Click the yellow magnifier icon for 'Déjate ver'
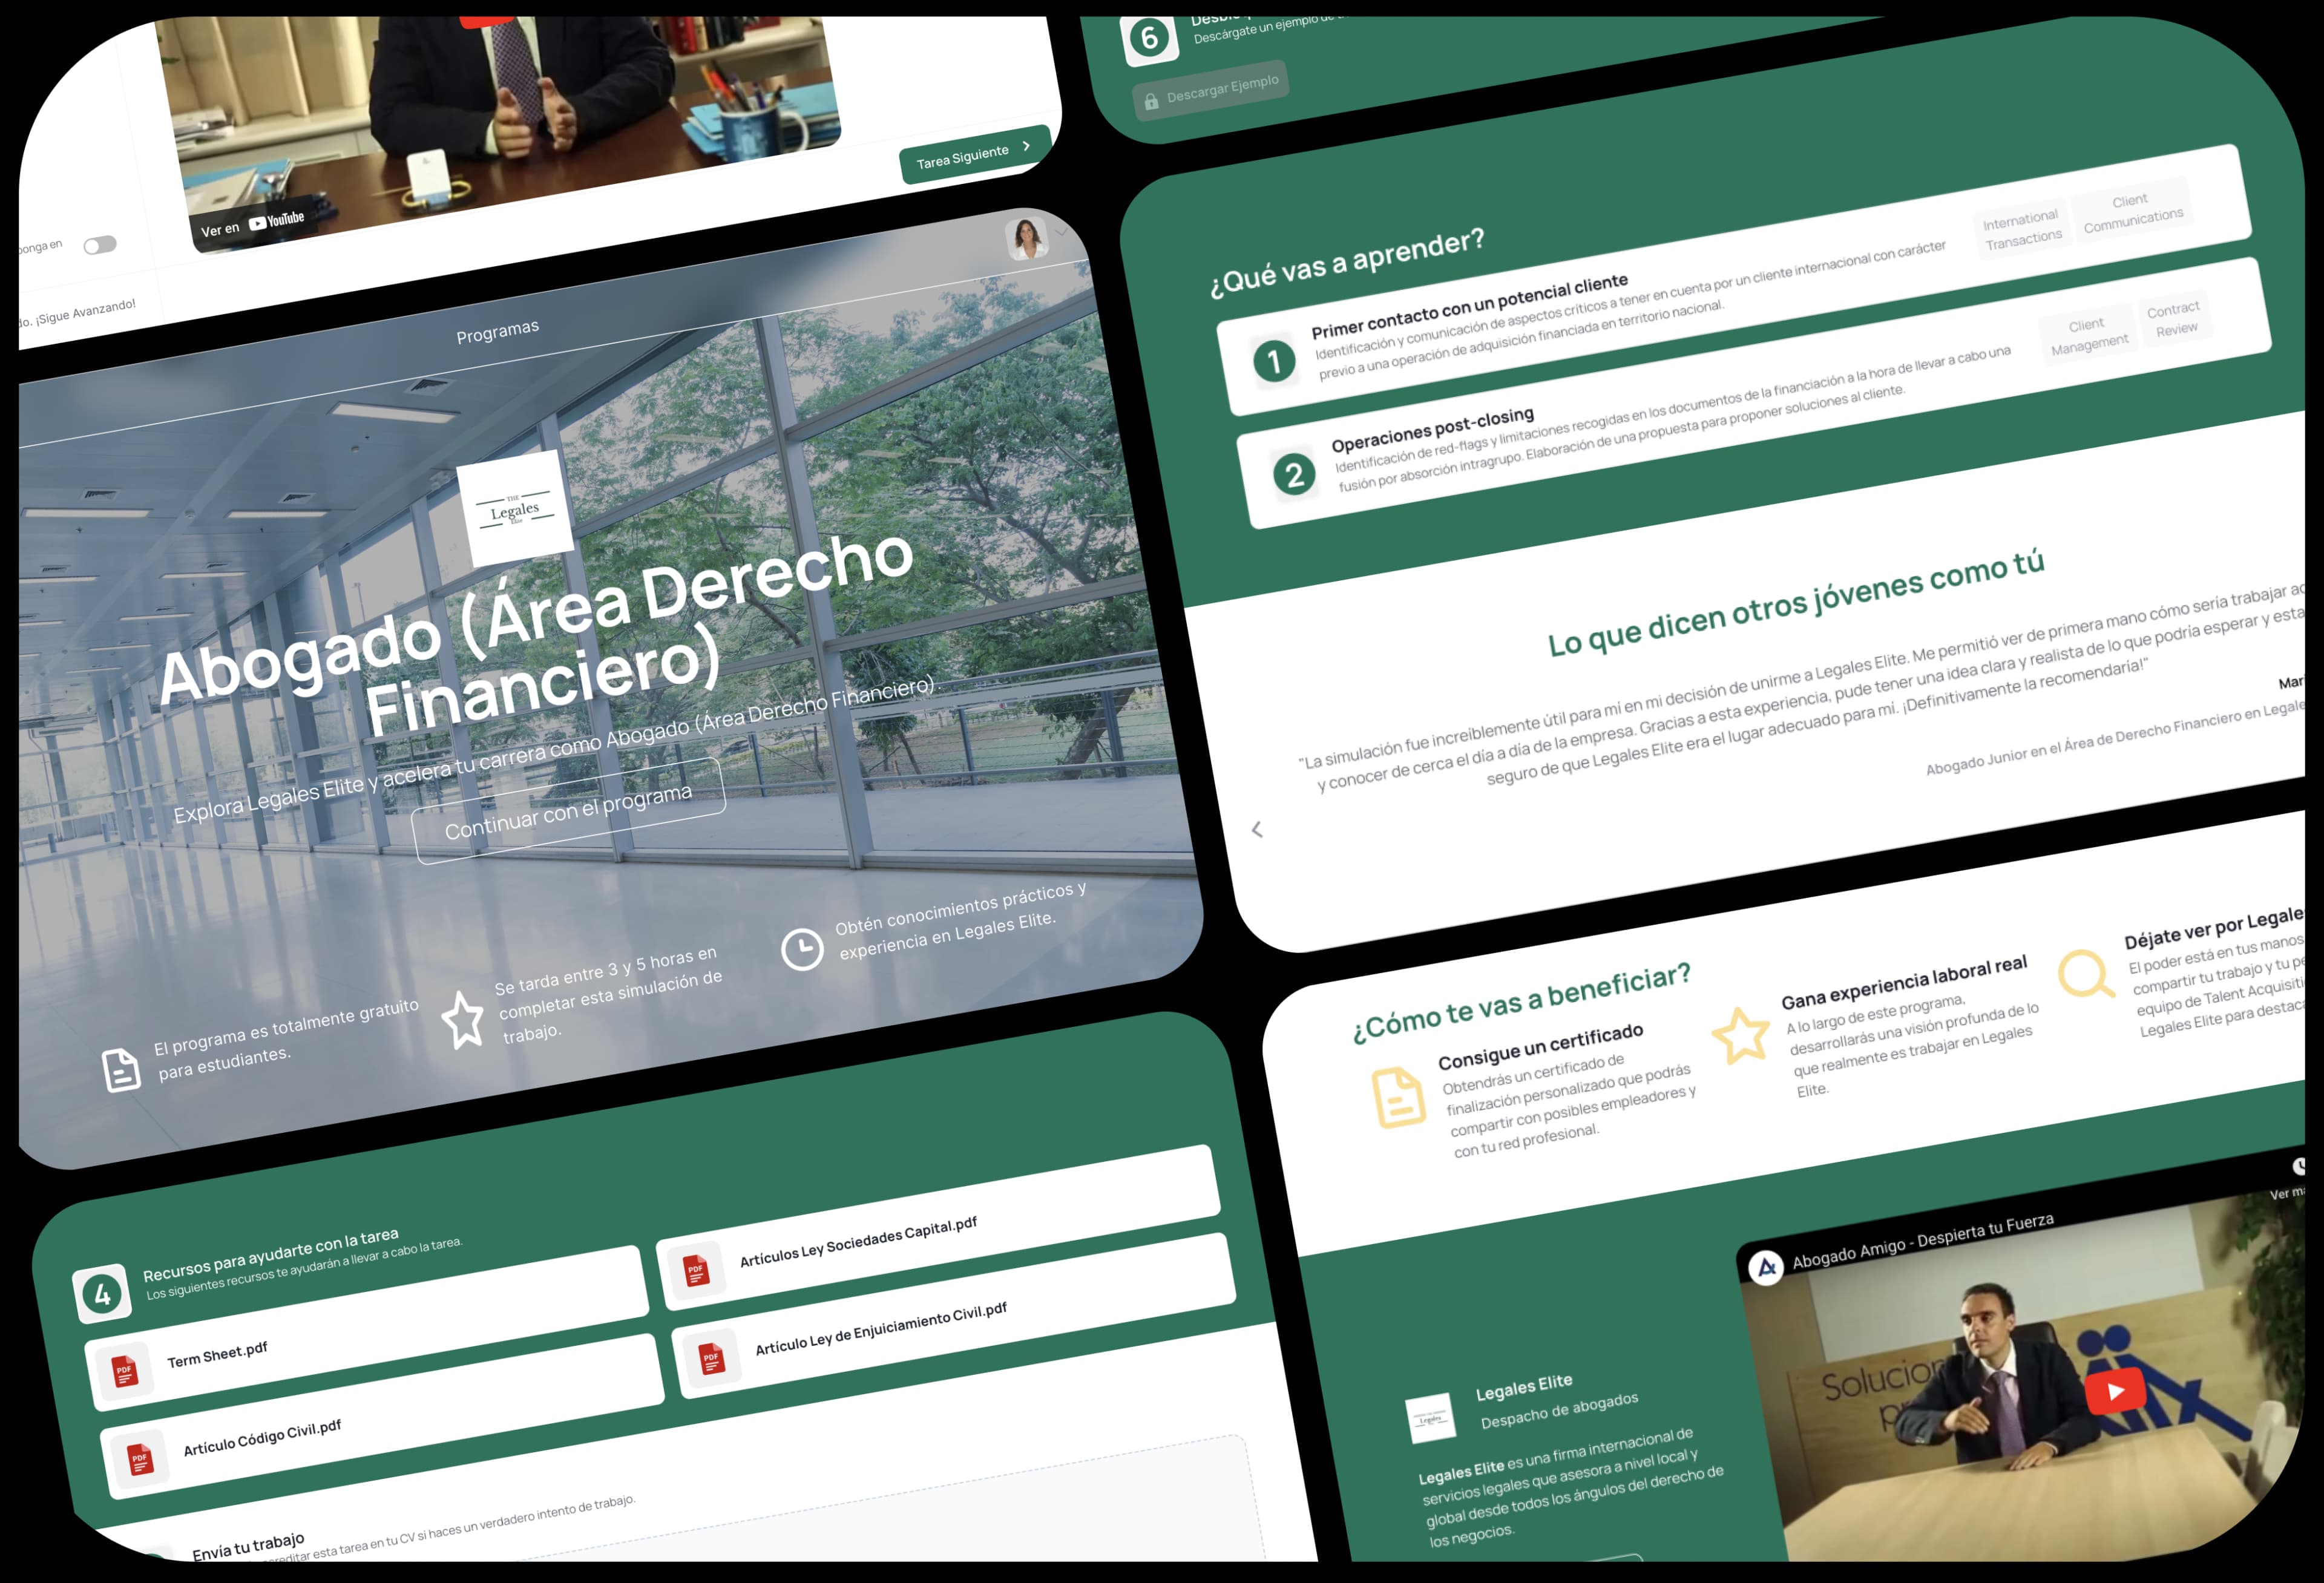The height and width of the screenshot is (1583, 2324). [2086, 972]
